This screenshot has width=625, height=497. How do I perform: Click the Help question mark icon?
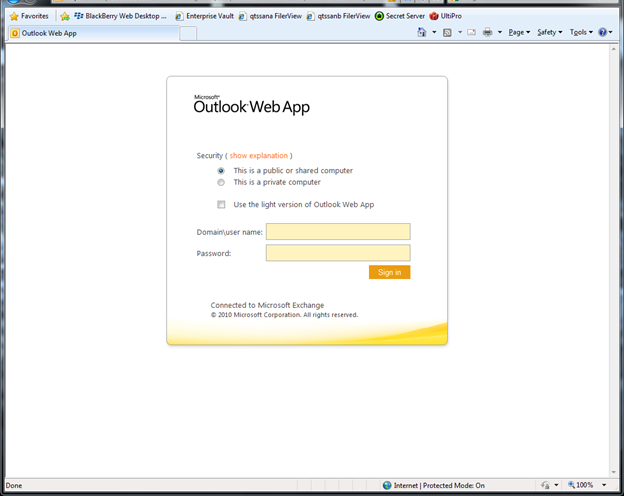(603, 32)
